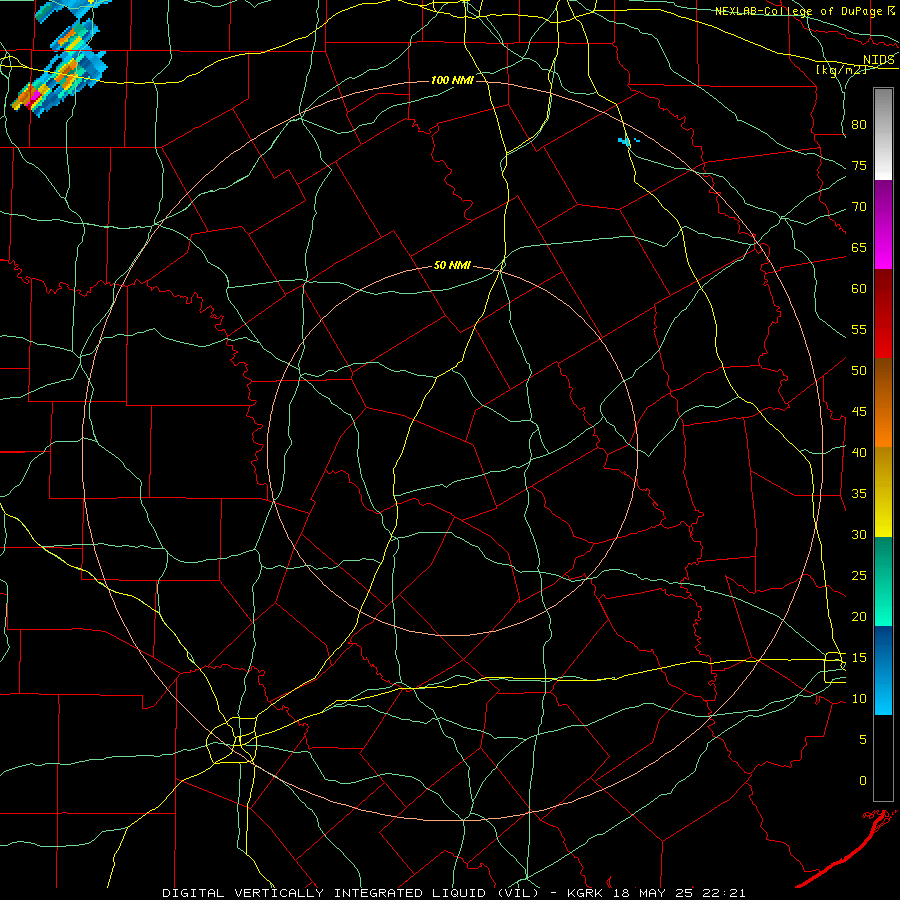Click the 5 value on the scale
This screenshot has width=900, height=900.
(863, 739)
